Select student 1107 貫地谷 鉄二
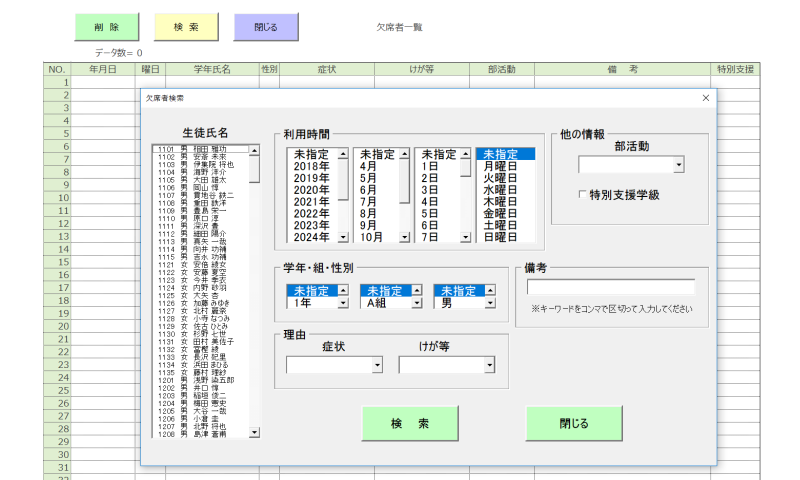Screen dimensions: 800x480 201,195
